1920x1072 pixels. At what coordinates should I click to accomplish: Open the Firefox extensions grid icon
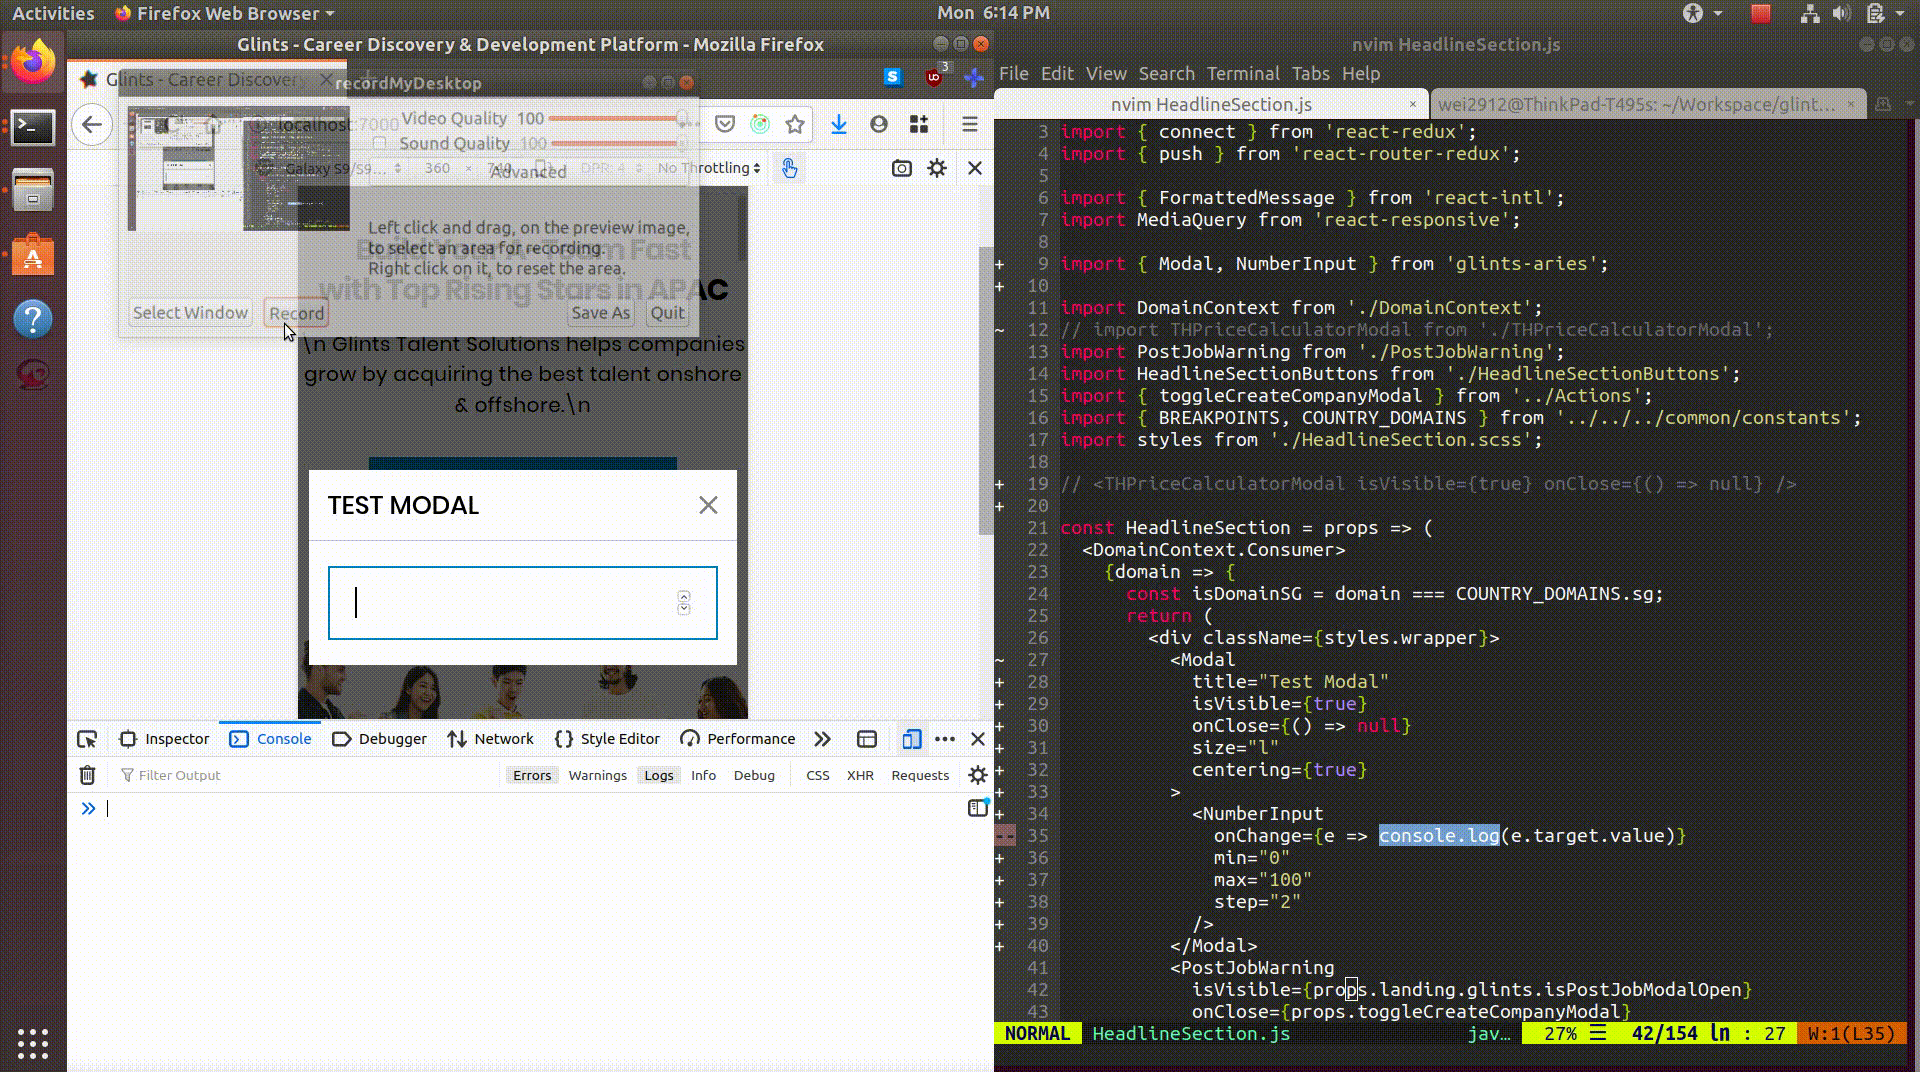point(919,124)
